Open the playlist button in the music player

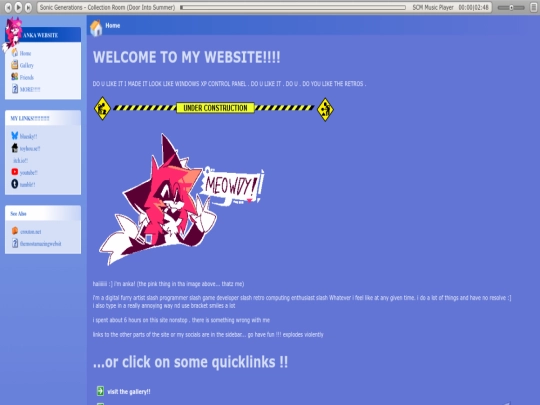pos(533,7)
